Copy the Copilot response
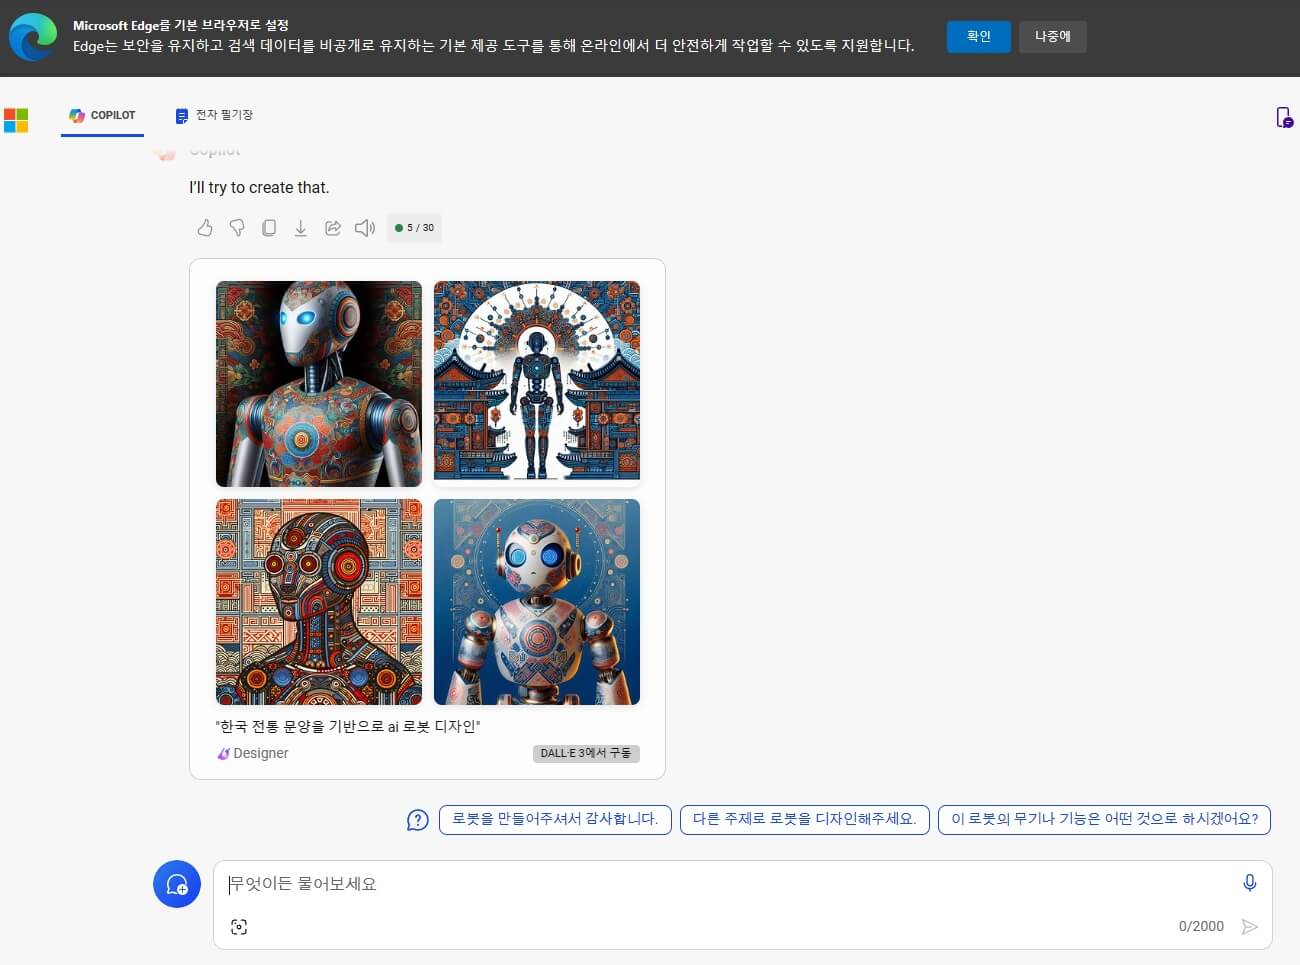Image resolution: width=1300 pixels, height=965 pixels. point(269,227)
